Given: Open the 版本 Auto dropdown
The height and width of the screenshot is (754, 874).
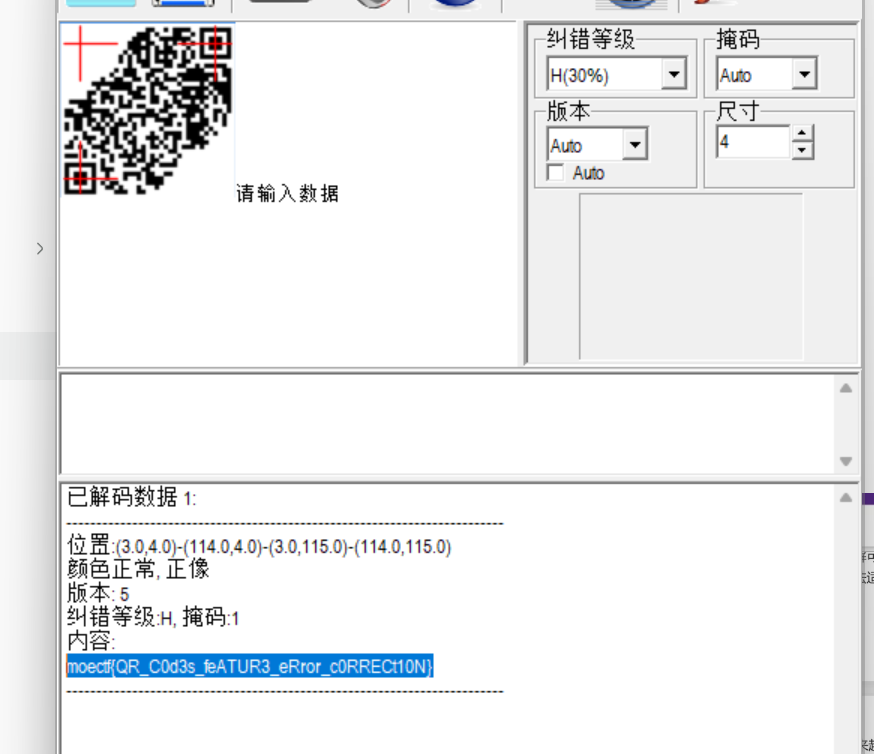Looking at the screenshot, I should [635, 145].
